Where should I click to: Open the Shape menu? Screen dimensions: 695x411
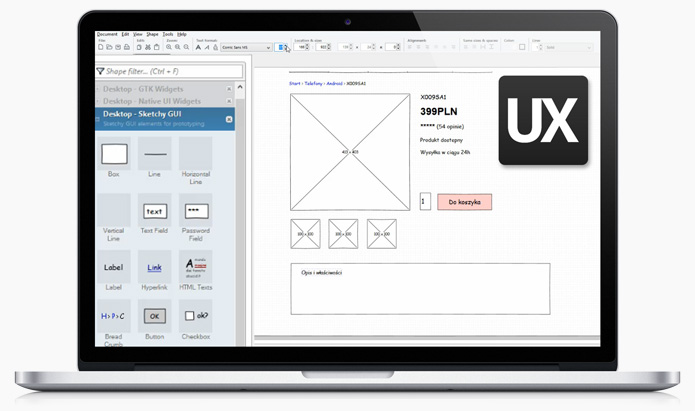point(152,34)
